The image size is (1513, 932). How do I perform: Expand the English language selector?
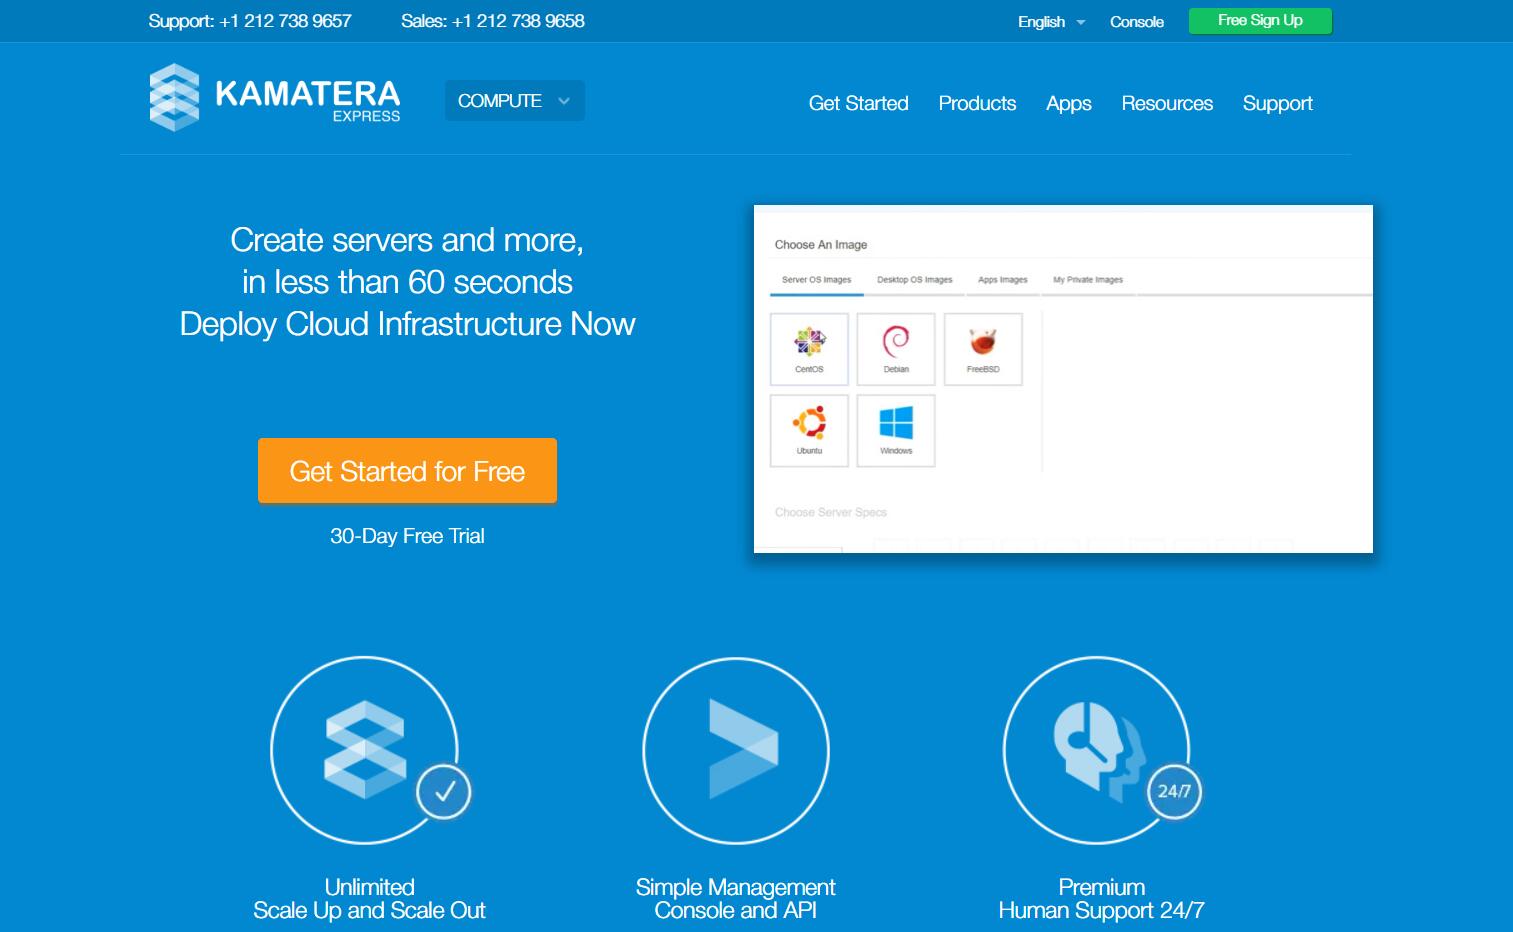(1051, 22)
